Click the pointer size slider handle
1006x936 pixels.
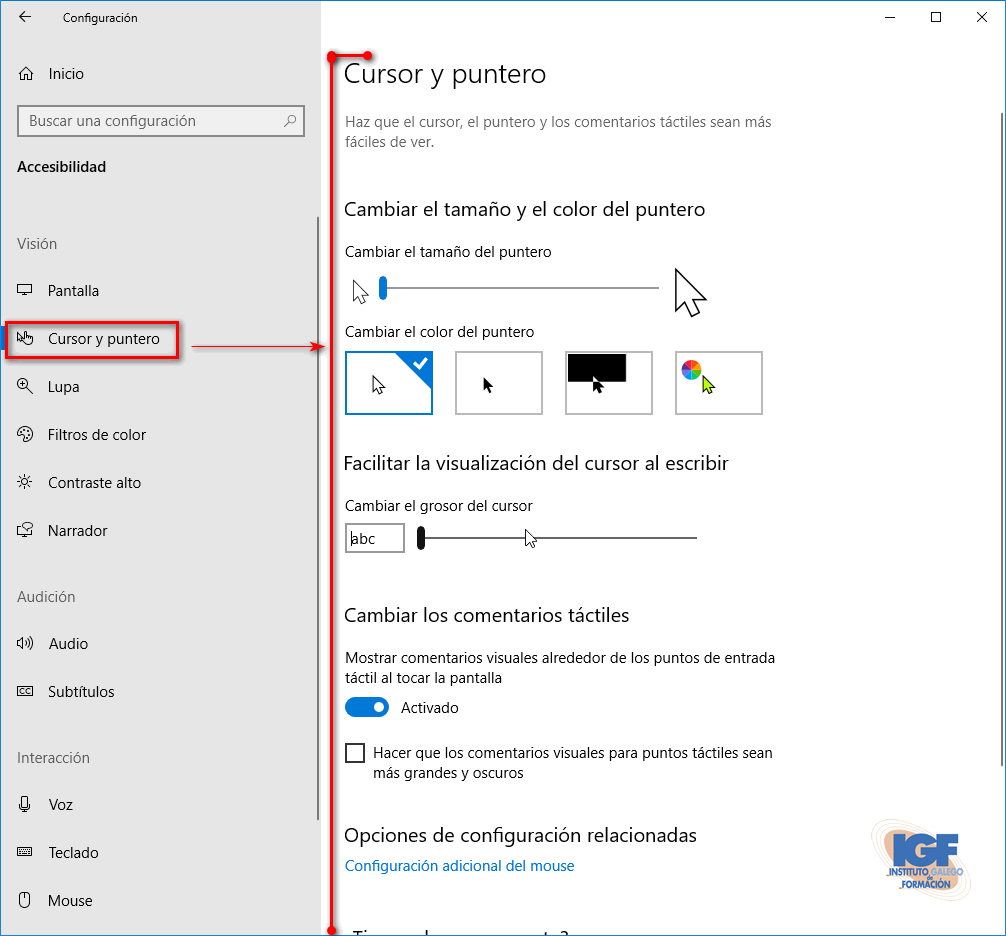[x=383, y=288]
